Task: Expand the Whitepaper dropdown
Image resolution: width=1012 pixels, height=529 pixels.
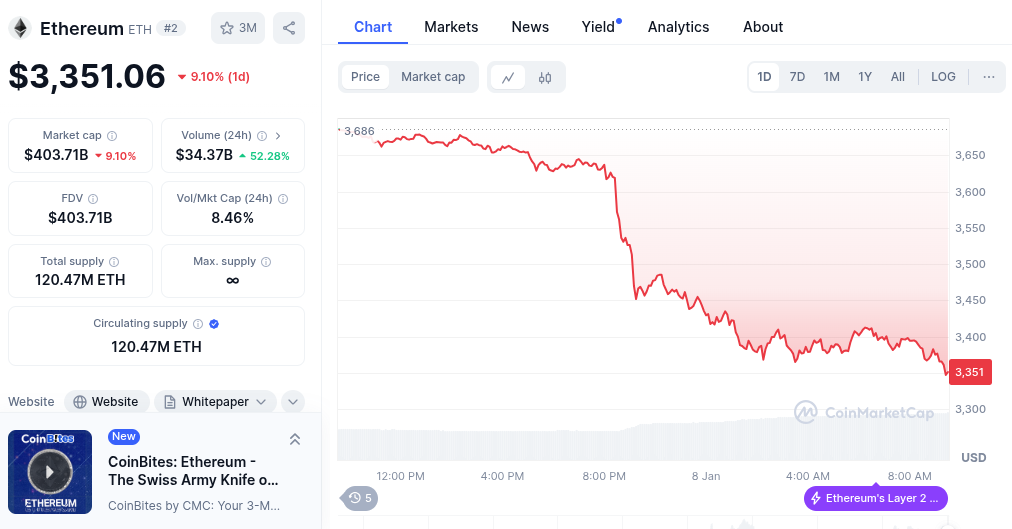Action: pos(214,402)
